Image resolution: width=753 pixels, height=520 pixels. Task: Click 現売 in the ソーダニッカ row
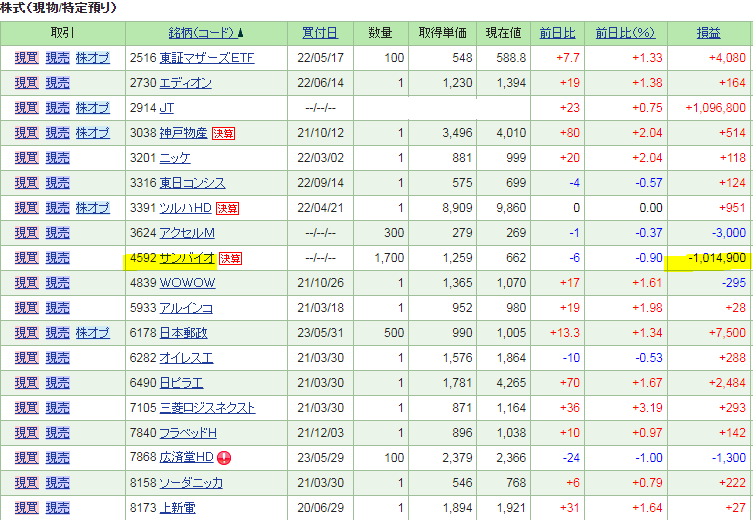coord(58,483)
